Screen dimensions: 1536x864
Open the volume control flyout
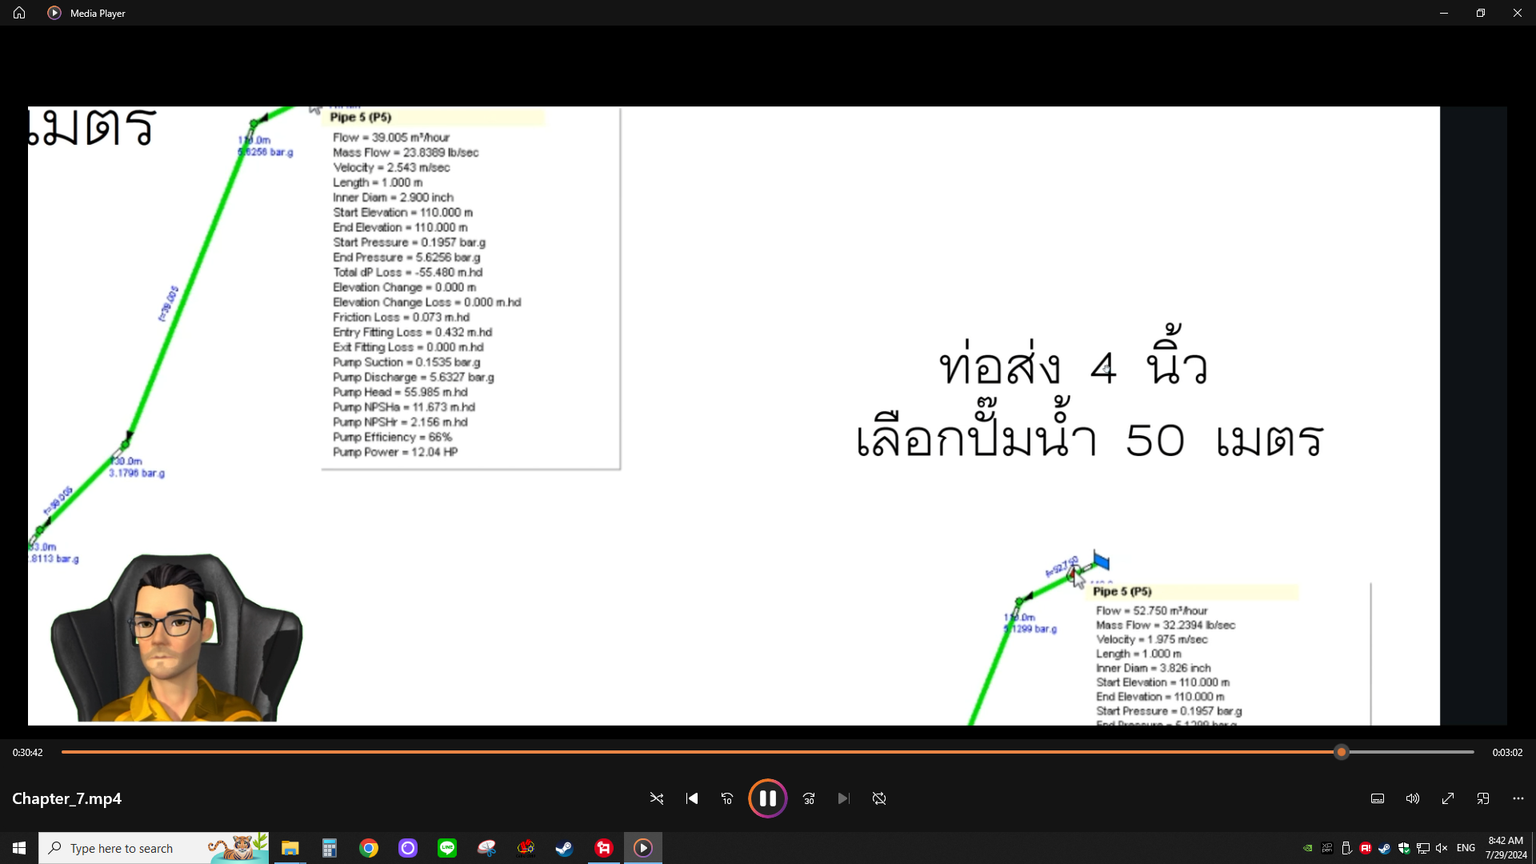point(1412,798)
